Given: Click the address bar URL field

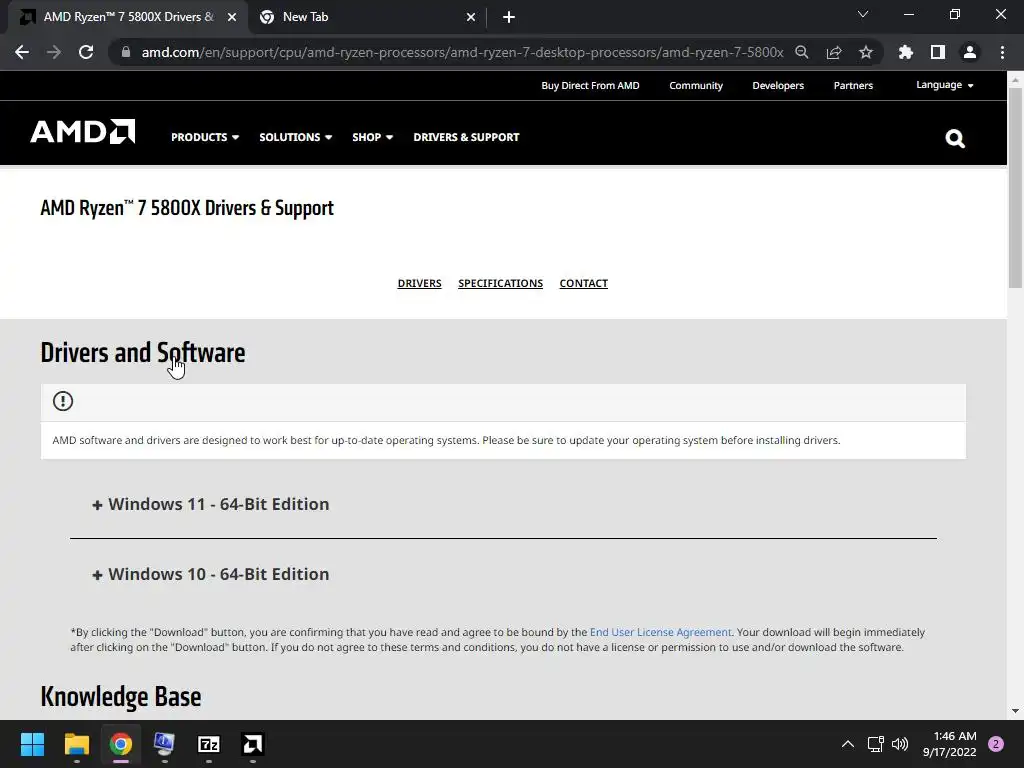Looking at the screenshot, I should coord(462,52).
